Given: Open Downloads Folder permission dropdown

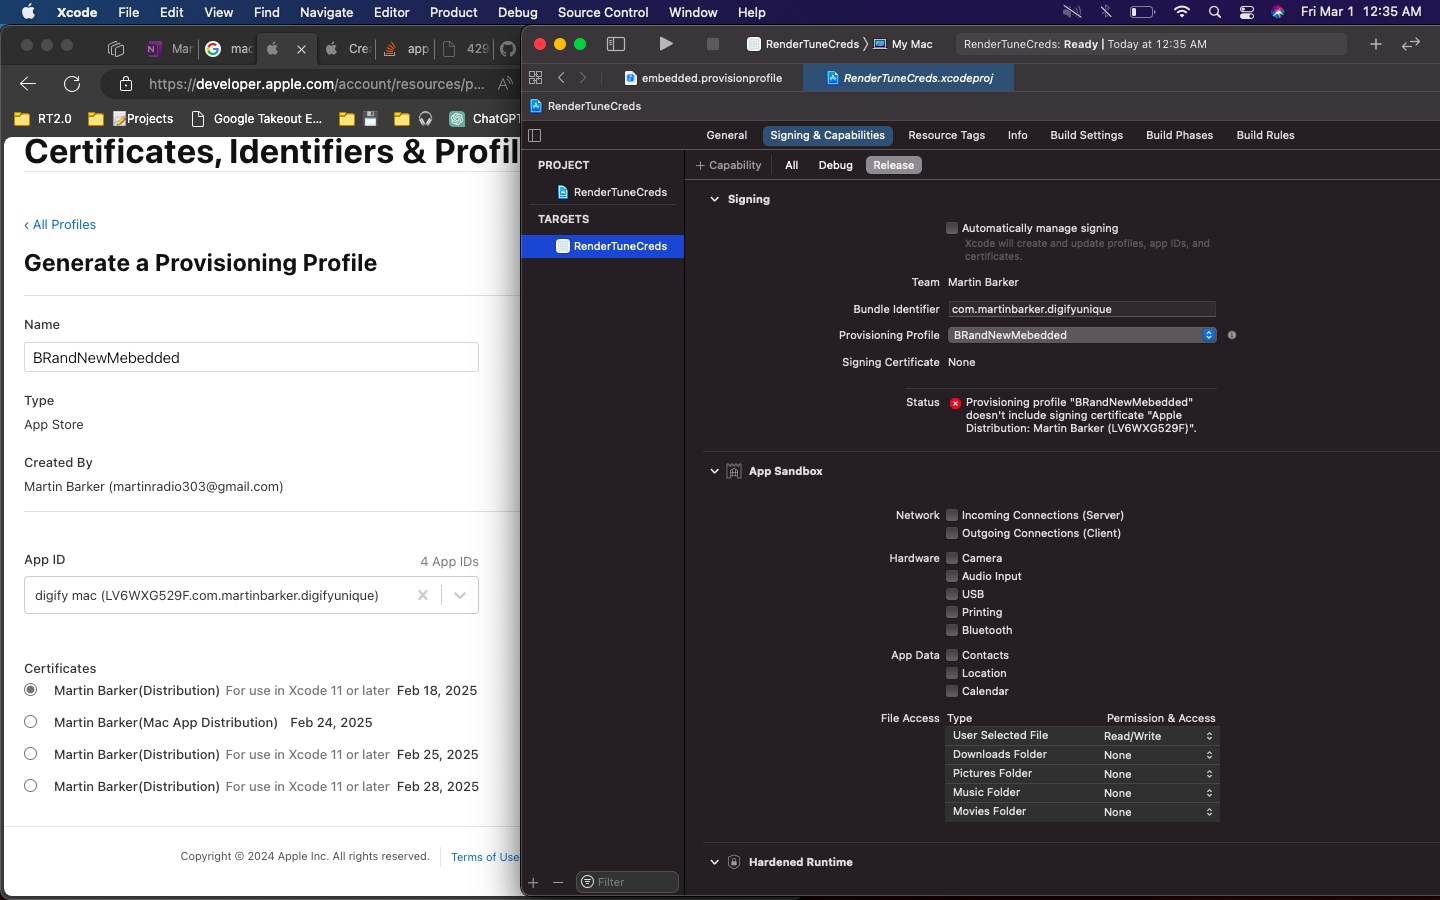Looking at the screenshot, I should point(1158,755).
